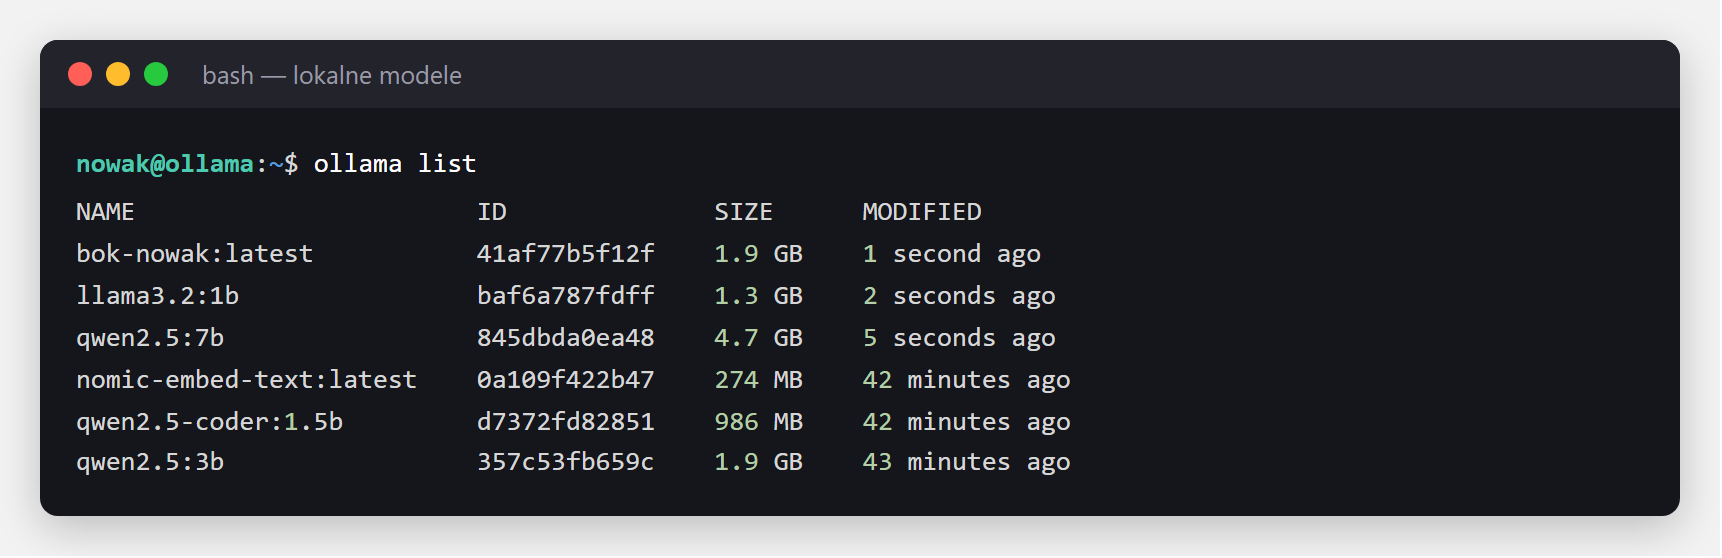Click the green maximize window button
Screen dimensions: 1722x558
coord(156,74)
